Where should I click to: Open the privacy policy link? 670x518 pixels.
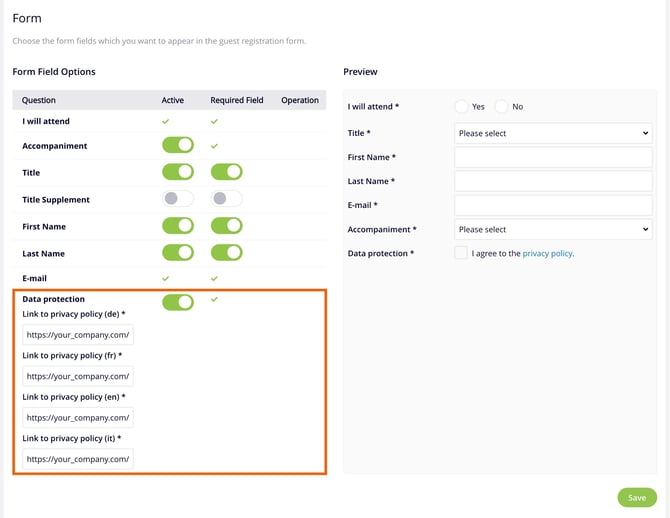(x=547, y=254)
